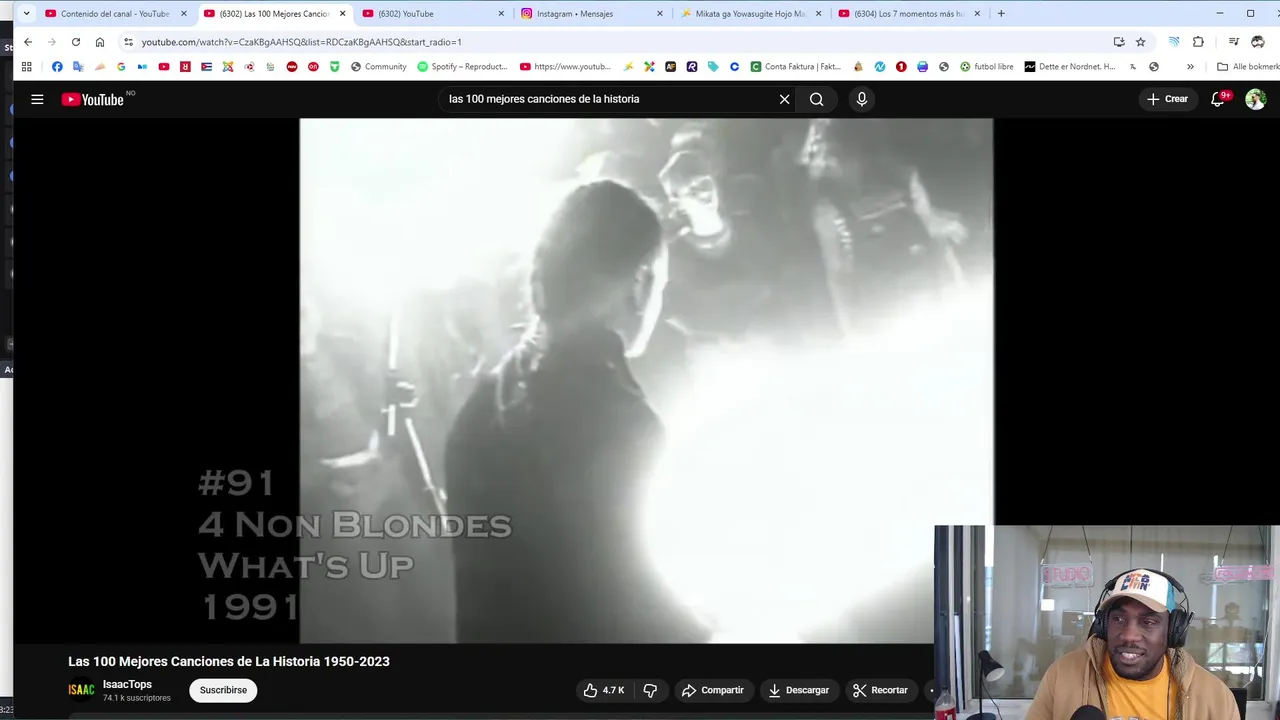Open the Dette er Nordnet bookmark
Screen dimensions: 1280x720
1069,67
